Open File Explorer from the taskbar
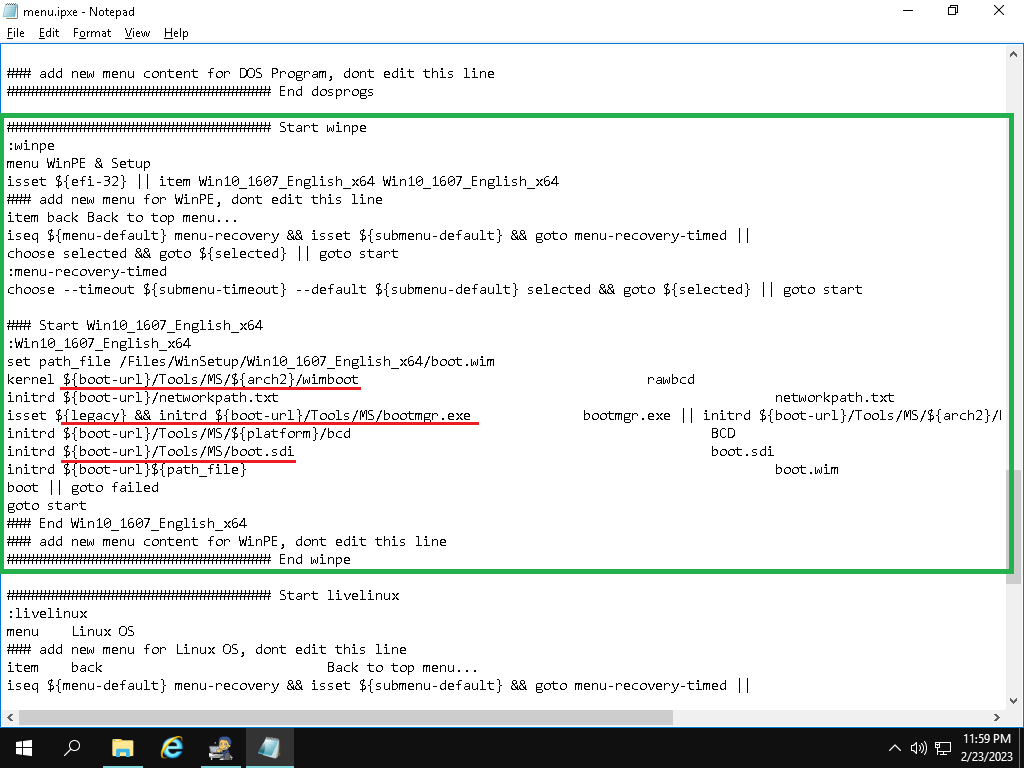This screenshot has height=768, width=1024. point(122,747)
